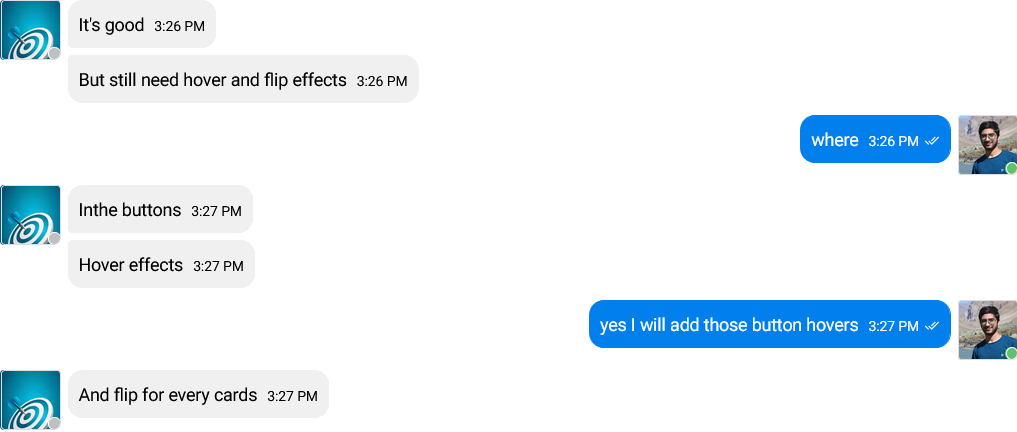1017x432 pixels.
Task: Open the target avatar next to 'Inthe buttons'
Action: [30, 215]
